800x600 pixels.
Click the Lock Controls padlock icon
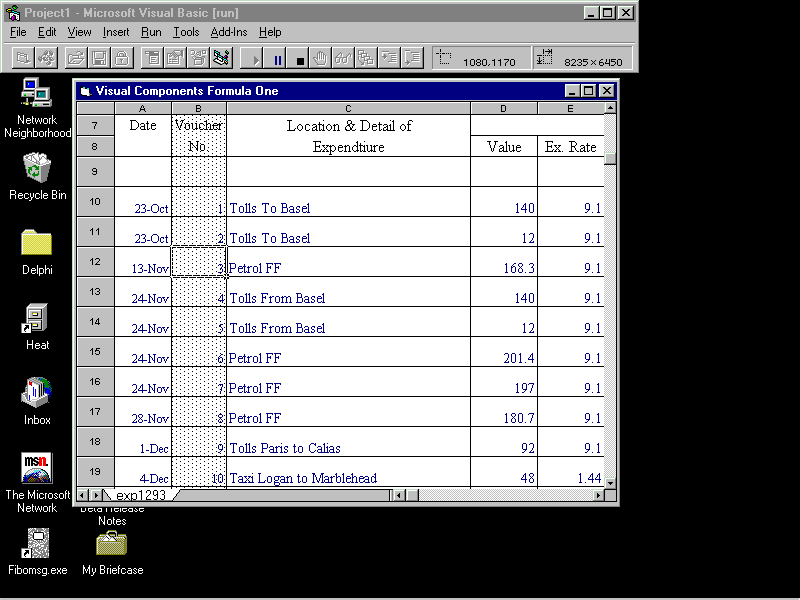pos(121,58)
